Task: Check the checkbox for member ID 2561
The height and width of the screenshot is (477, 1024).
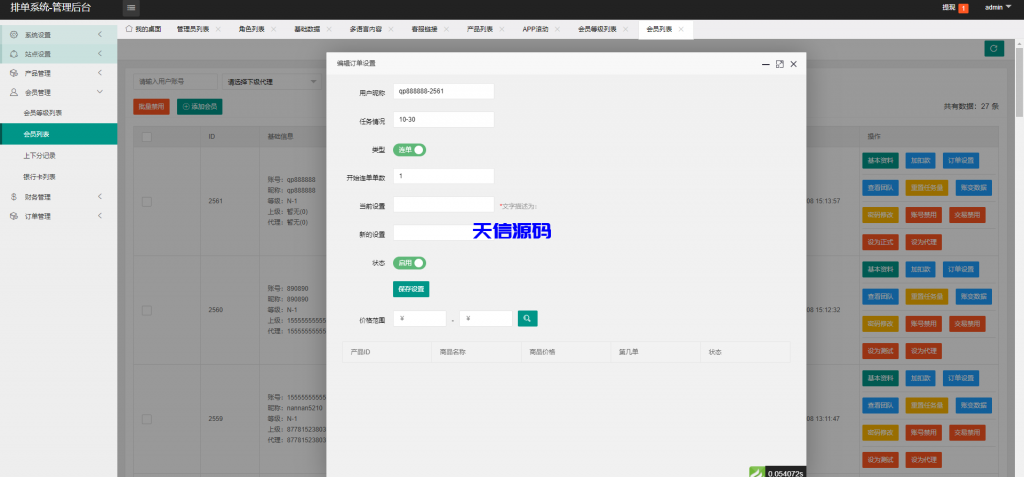Action: point(147,201)
